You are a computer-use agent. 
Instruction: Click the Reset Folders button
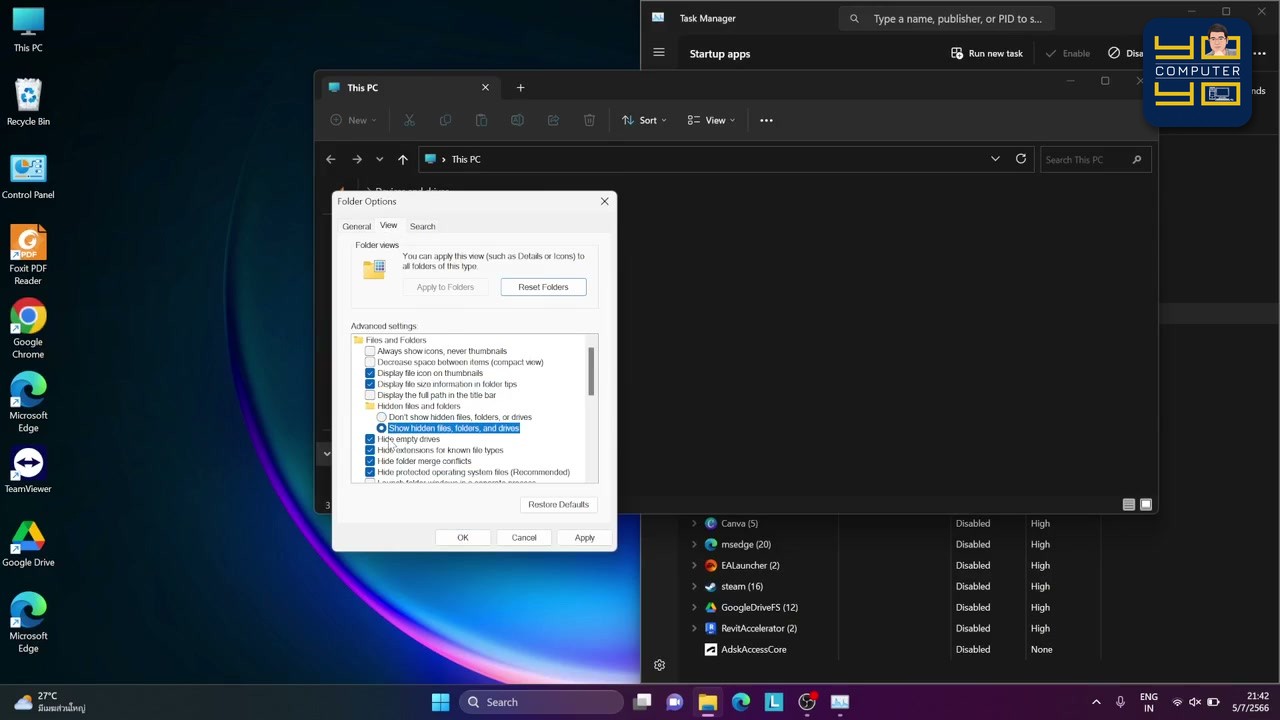(543, 287)
